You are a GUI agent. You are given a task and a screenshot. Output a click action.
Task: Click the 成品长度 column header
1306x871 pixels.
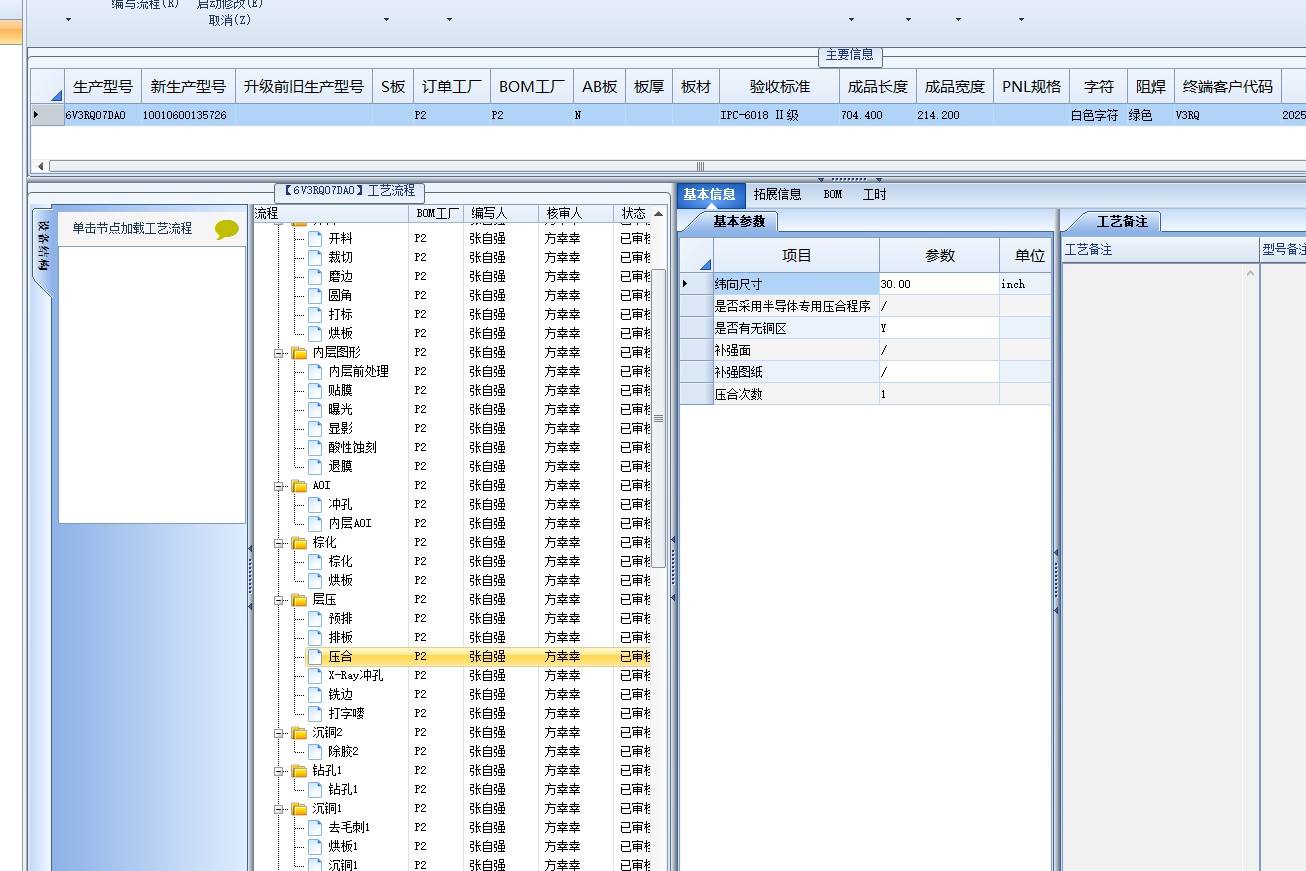(x=878, y=87)
